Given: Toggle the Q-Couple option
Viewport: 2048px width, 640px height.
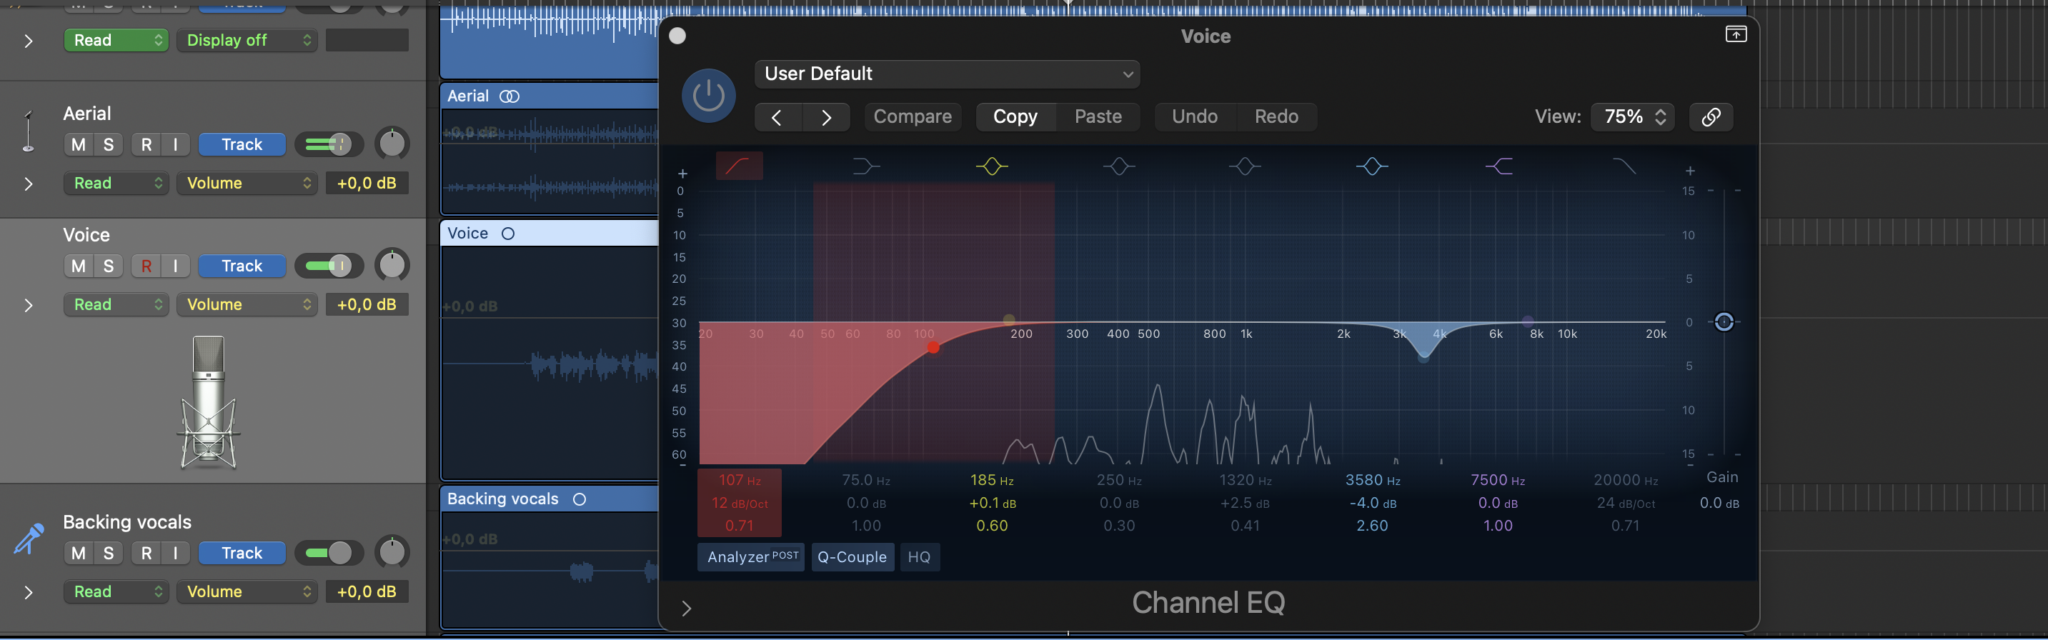Looking at the screenshot, I should point(852,557).
